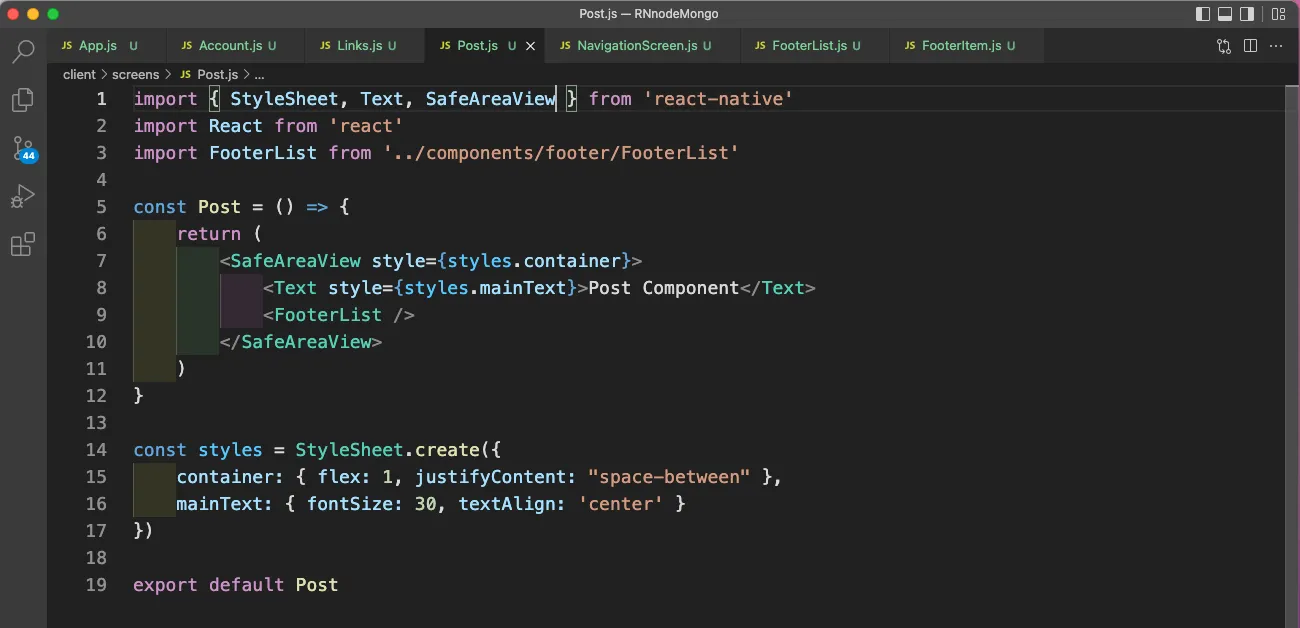The height and width of the screenshot is (628, 1300).
Task: Click the Post.js breadcrumb item
Action: (x=216, y=75)
